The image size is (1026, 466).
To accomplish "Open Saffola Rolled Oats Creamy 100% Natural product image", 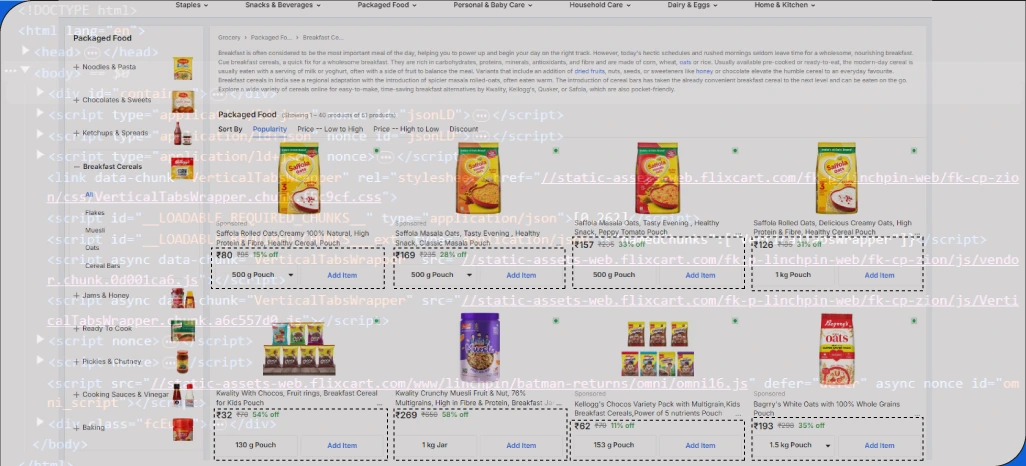I will tap(299, 179).
